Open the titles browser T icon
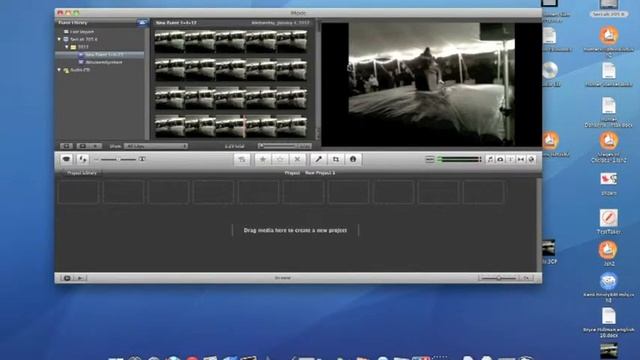The image size is (640, 360). coord(510,159)
